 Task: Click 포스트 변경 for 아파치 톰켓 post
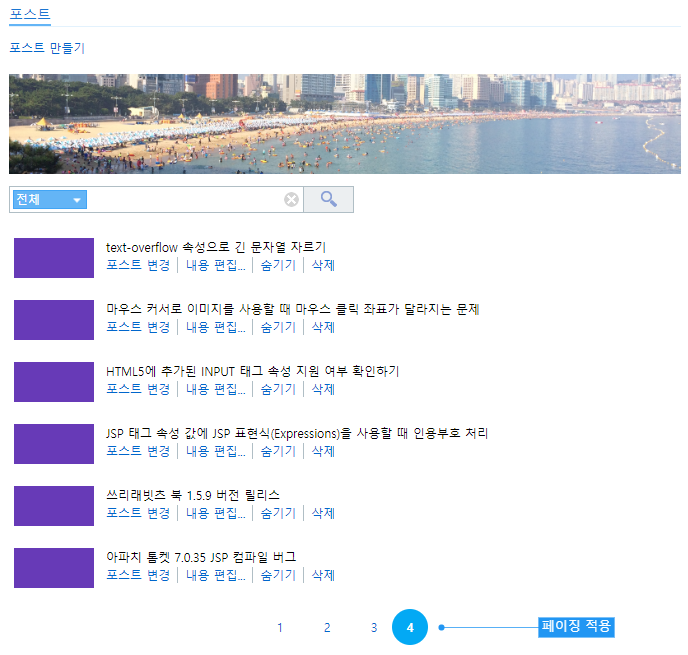[138, 575]
